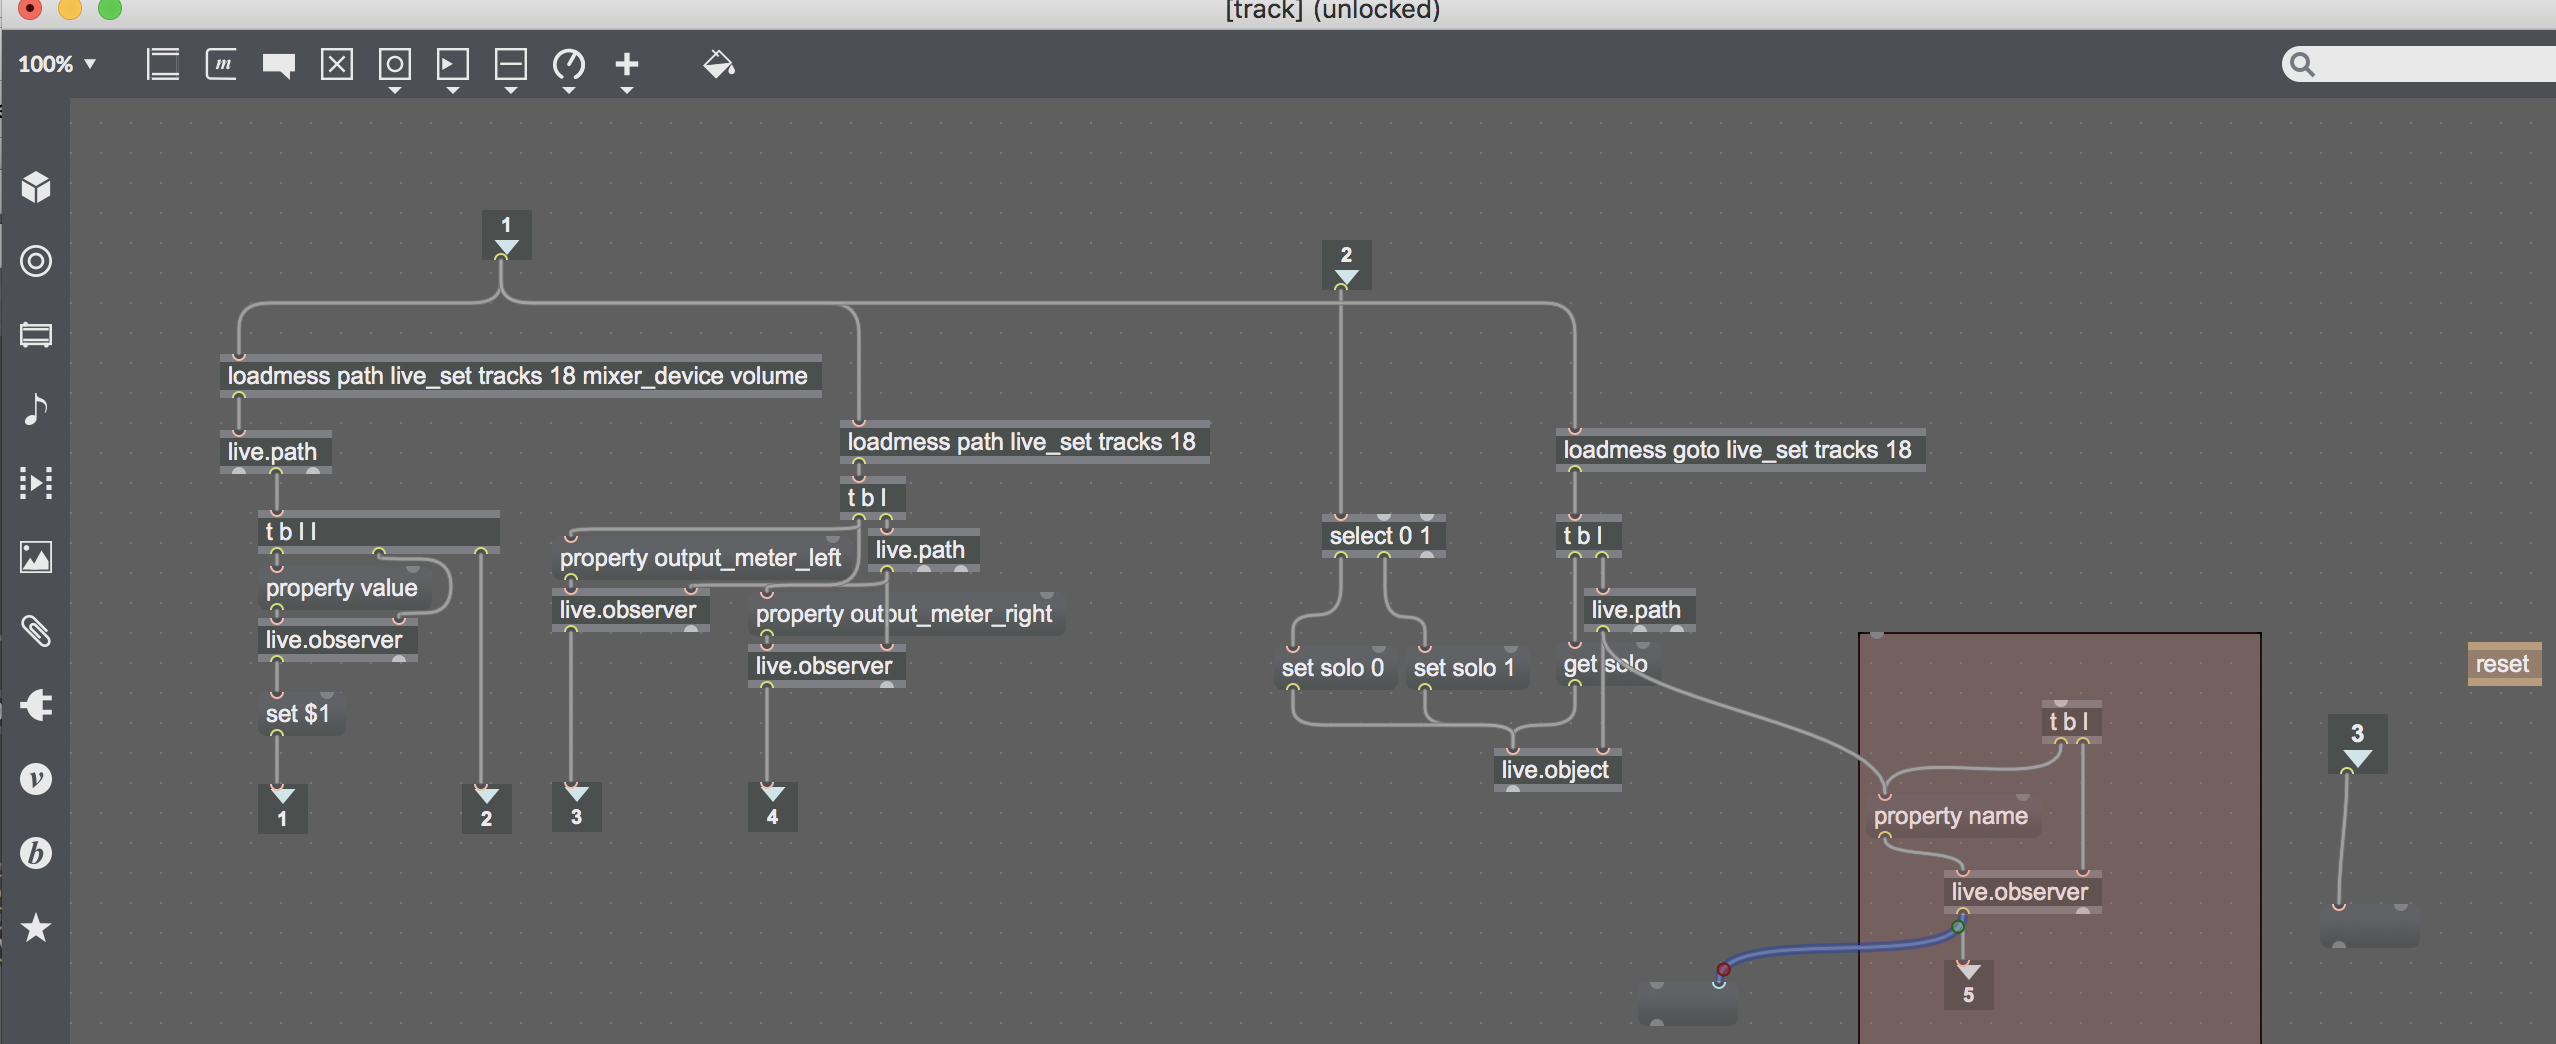This screenshot has width=2556, height=1044.
Task: Select the 'loadmess goto live_set tracks 18' object
Action: (1740, 450)
